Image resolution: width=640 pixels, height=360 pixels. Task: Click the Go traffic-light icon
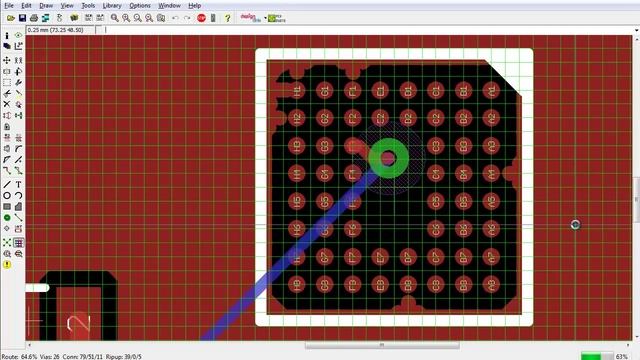click(213, 18)
